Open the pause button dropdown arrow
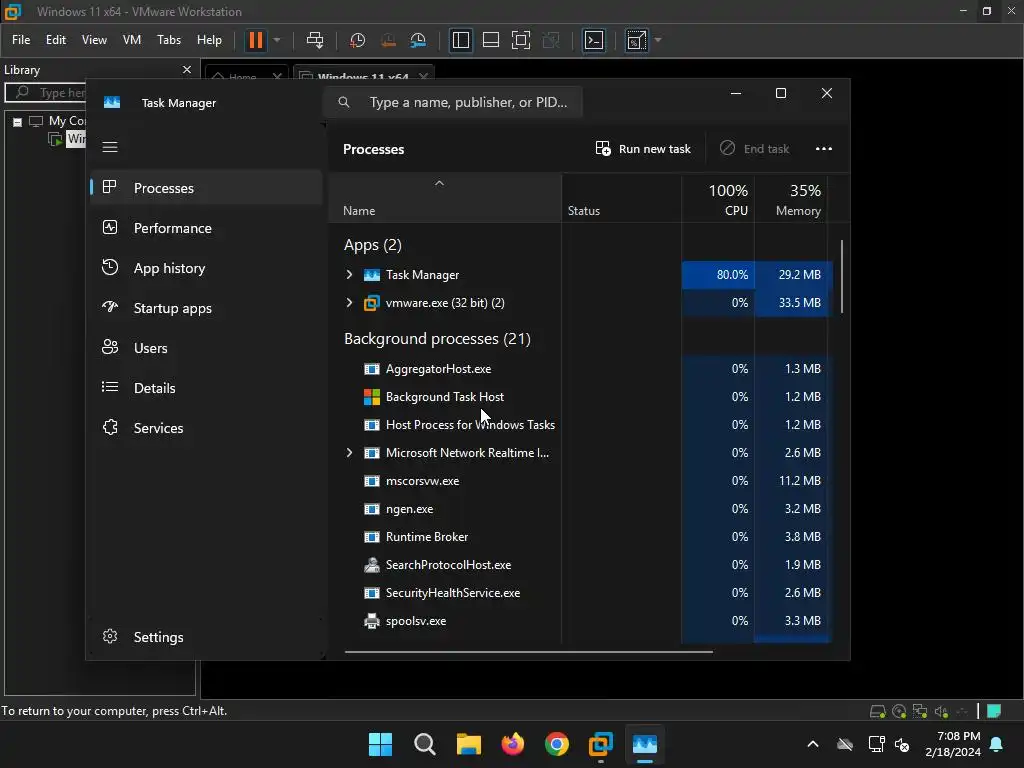 277,40
